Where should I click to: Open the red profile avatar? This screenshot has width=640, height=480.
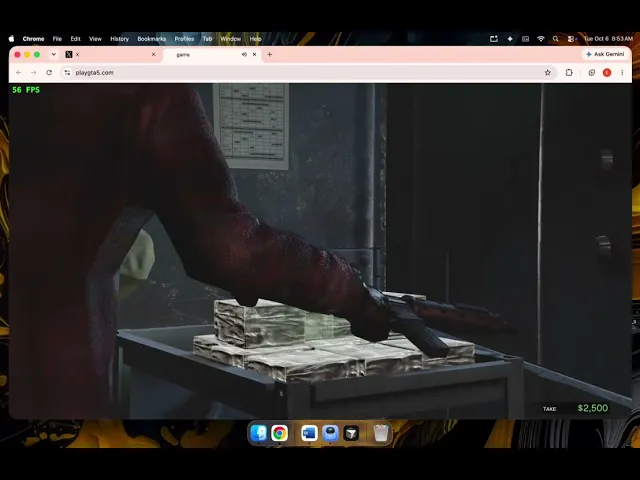pyautogui.click(x=607, y=73)
